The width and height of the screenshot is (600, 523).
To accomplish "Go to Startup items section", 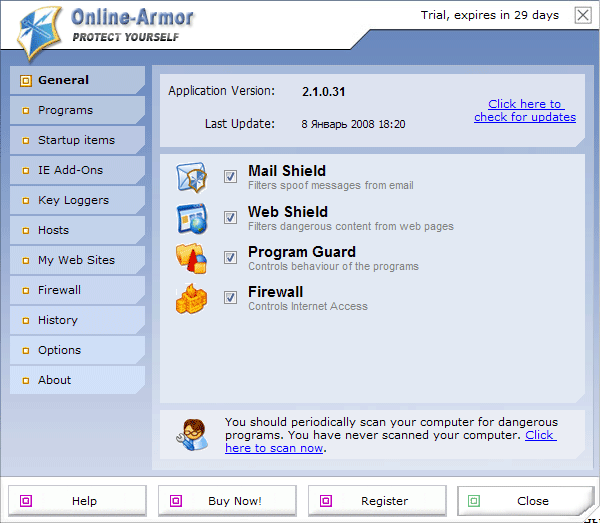I will click(x=77, y=140).
